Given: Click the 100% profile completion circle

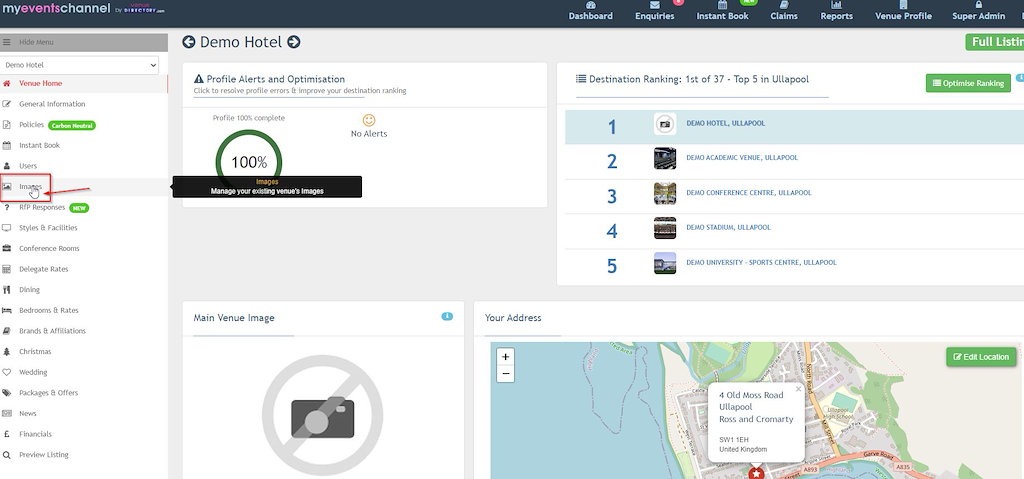Looking at the screenshot, I should click(x=249, y=162).
